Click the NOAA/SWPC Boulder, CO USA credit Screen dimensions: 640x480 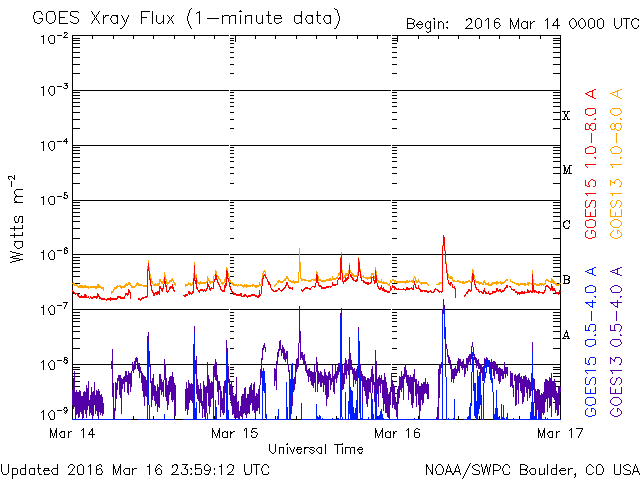(x=531, y=468)
